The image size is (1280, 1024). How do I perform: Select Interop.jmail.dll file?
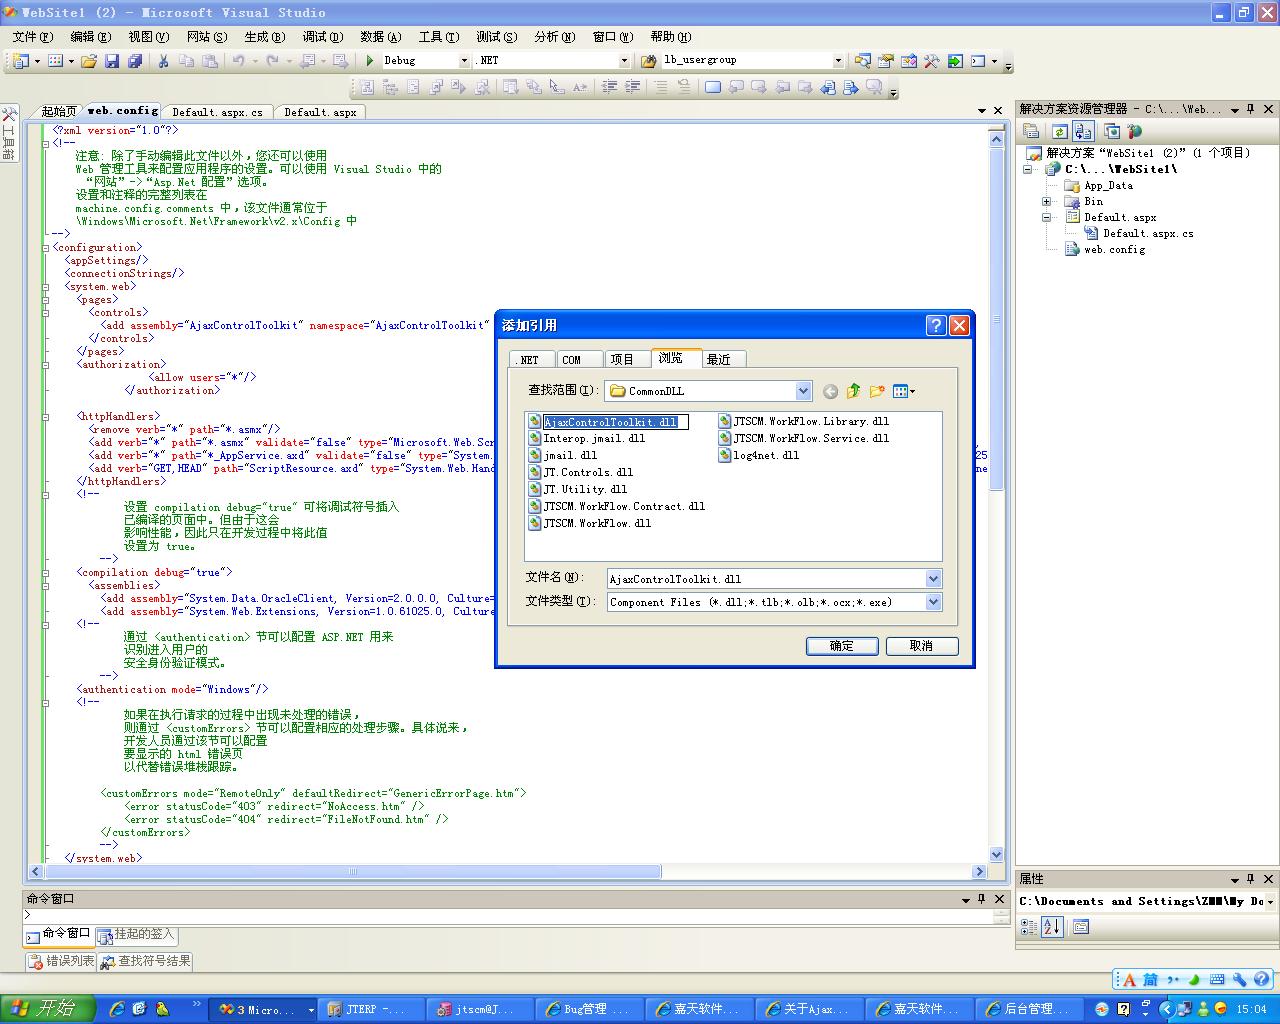coord(587,438)
